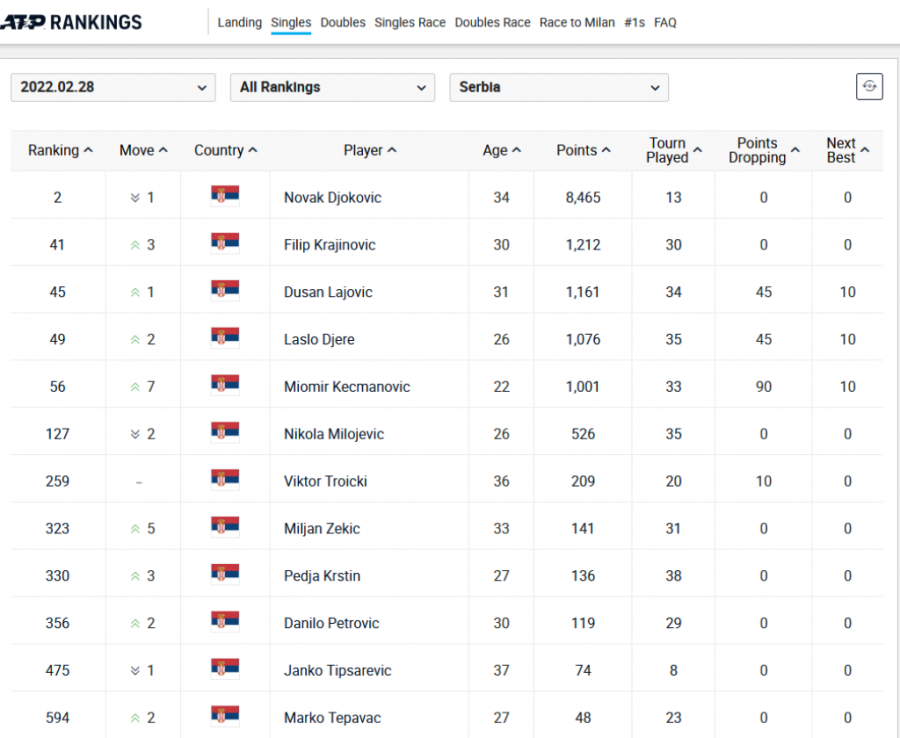Toggle sorting on Move column
This screenshot has width=900, height=738.
point(143,150)
